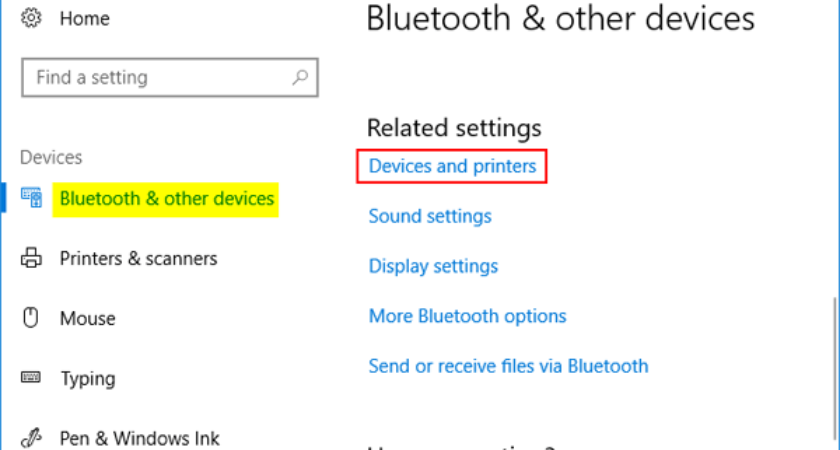Open the Typing settings section
The width and height of the screenshot is (840, 450).
(x=87, y=379)
